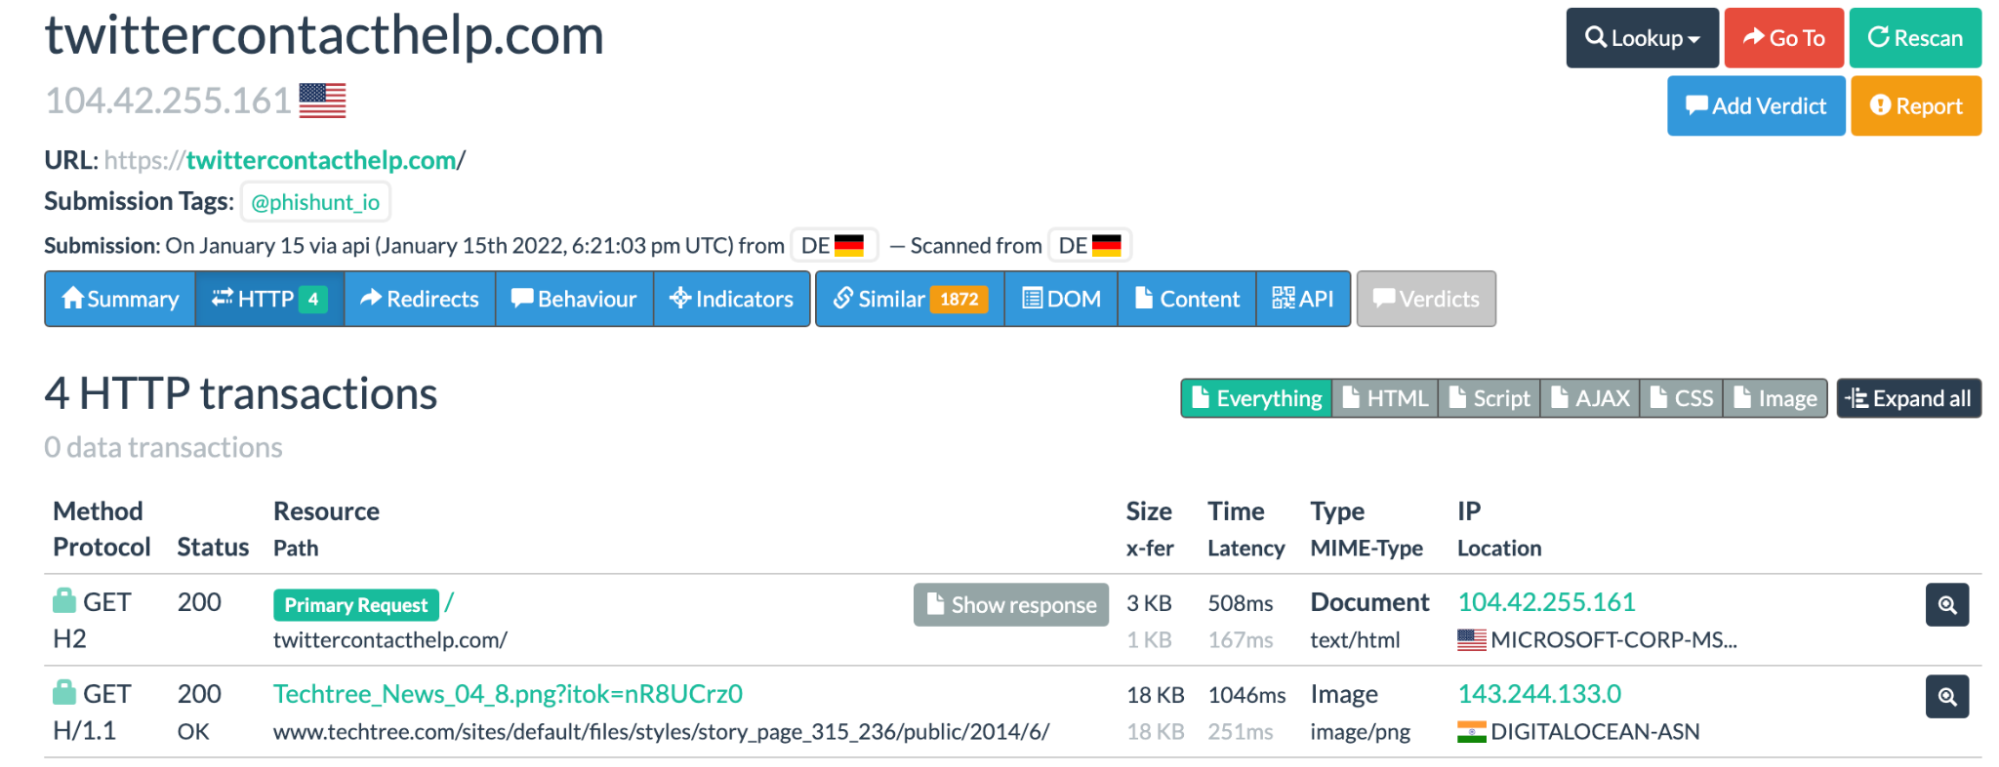Select the HTTP tab
Viewport: 1999px width, 767px height.
click(270, 299)
